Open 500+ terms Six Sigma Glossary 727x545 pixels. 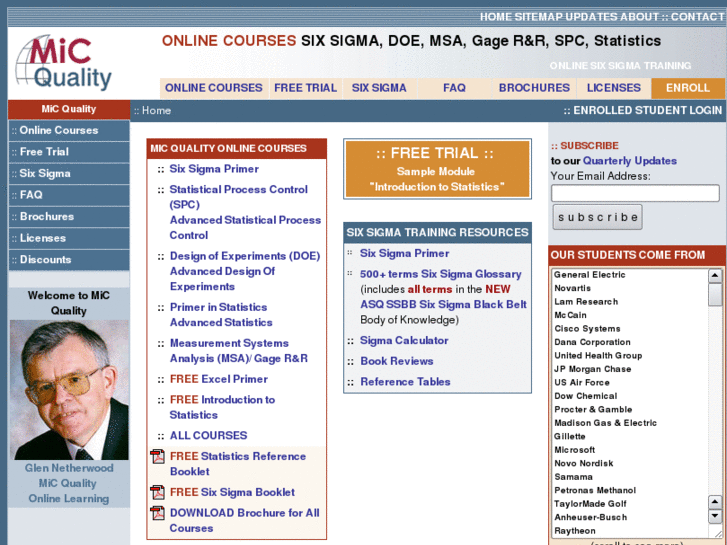coord(440,274)
